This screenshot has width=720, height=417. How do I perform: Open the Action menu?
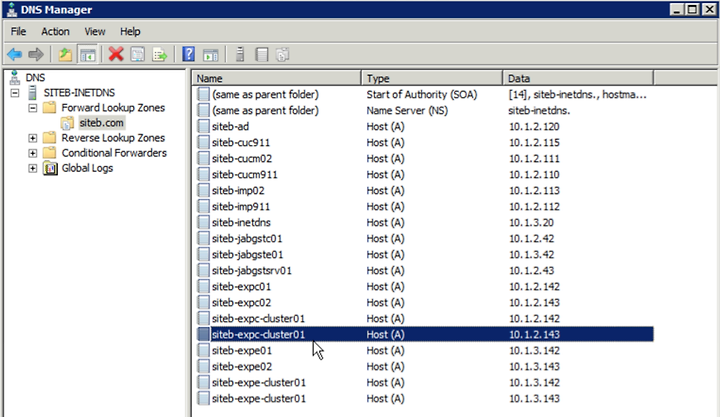coord(56,32)
